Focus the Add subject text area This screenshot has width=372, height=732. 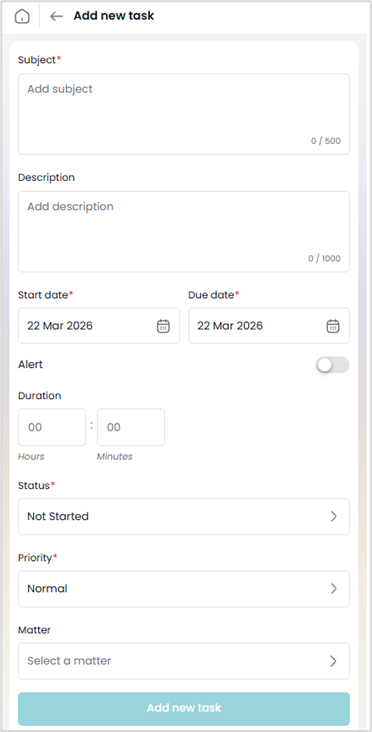tap(184, 114)
